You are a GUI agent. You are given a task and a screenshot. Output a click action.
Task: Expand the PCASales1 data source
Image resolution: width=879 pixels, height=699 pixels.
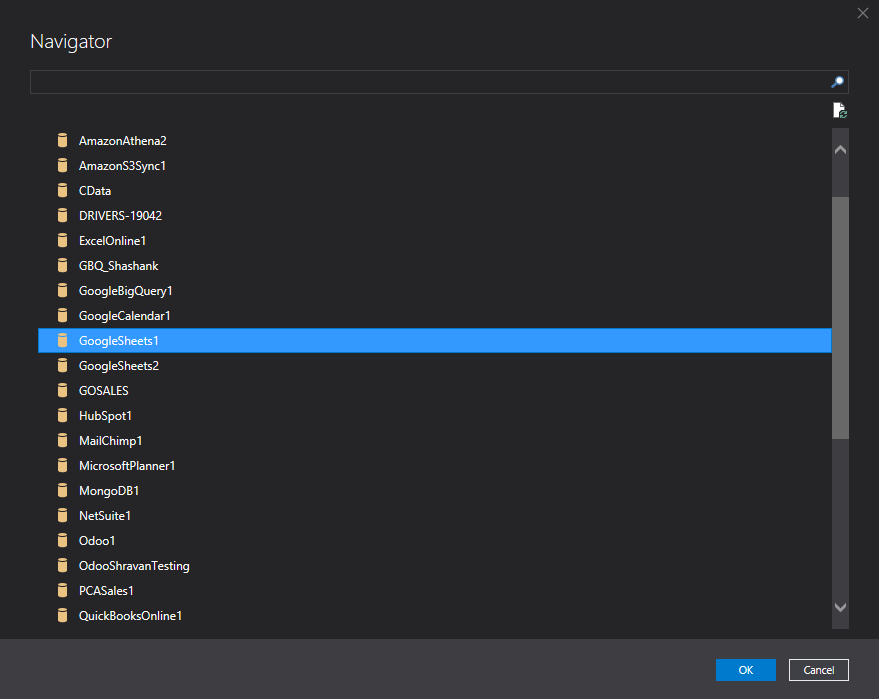[105, 590]
